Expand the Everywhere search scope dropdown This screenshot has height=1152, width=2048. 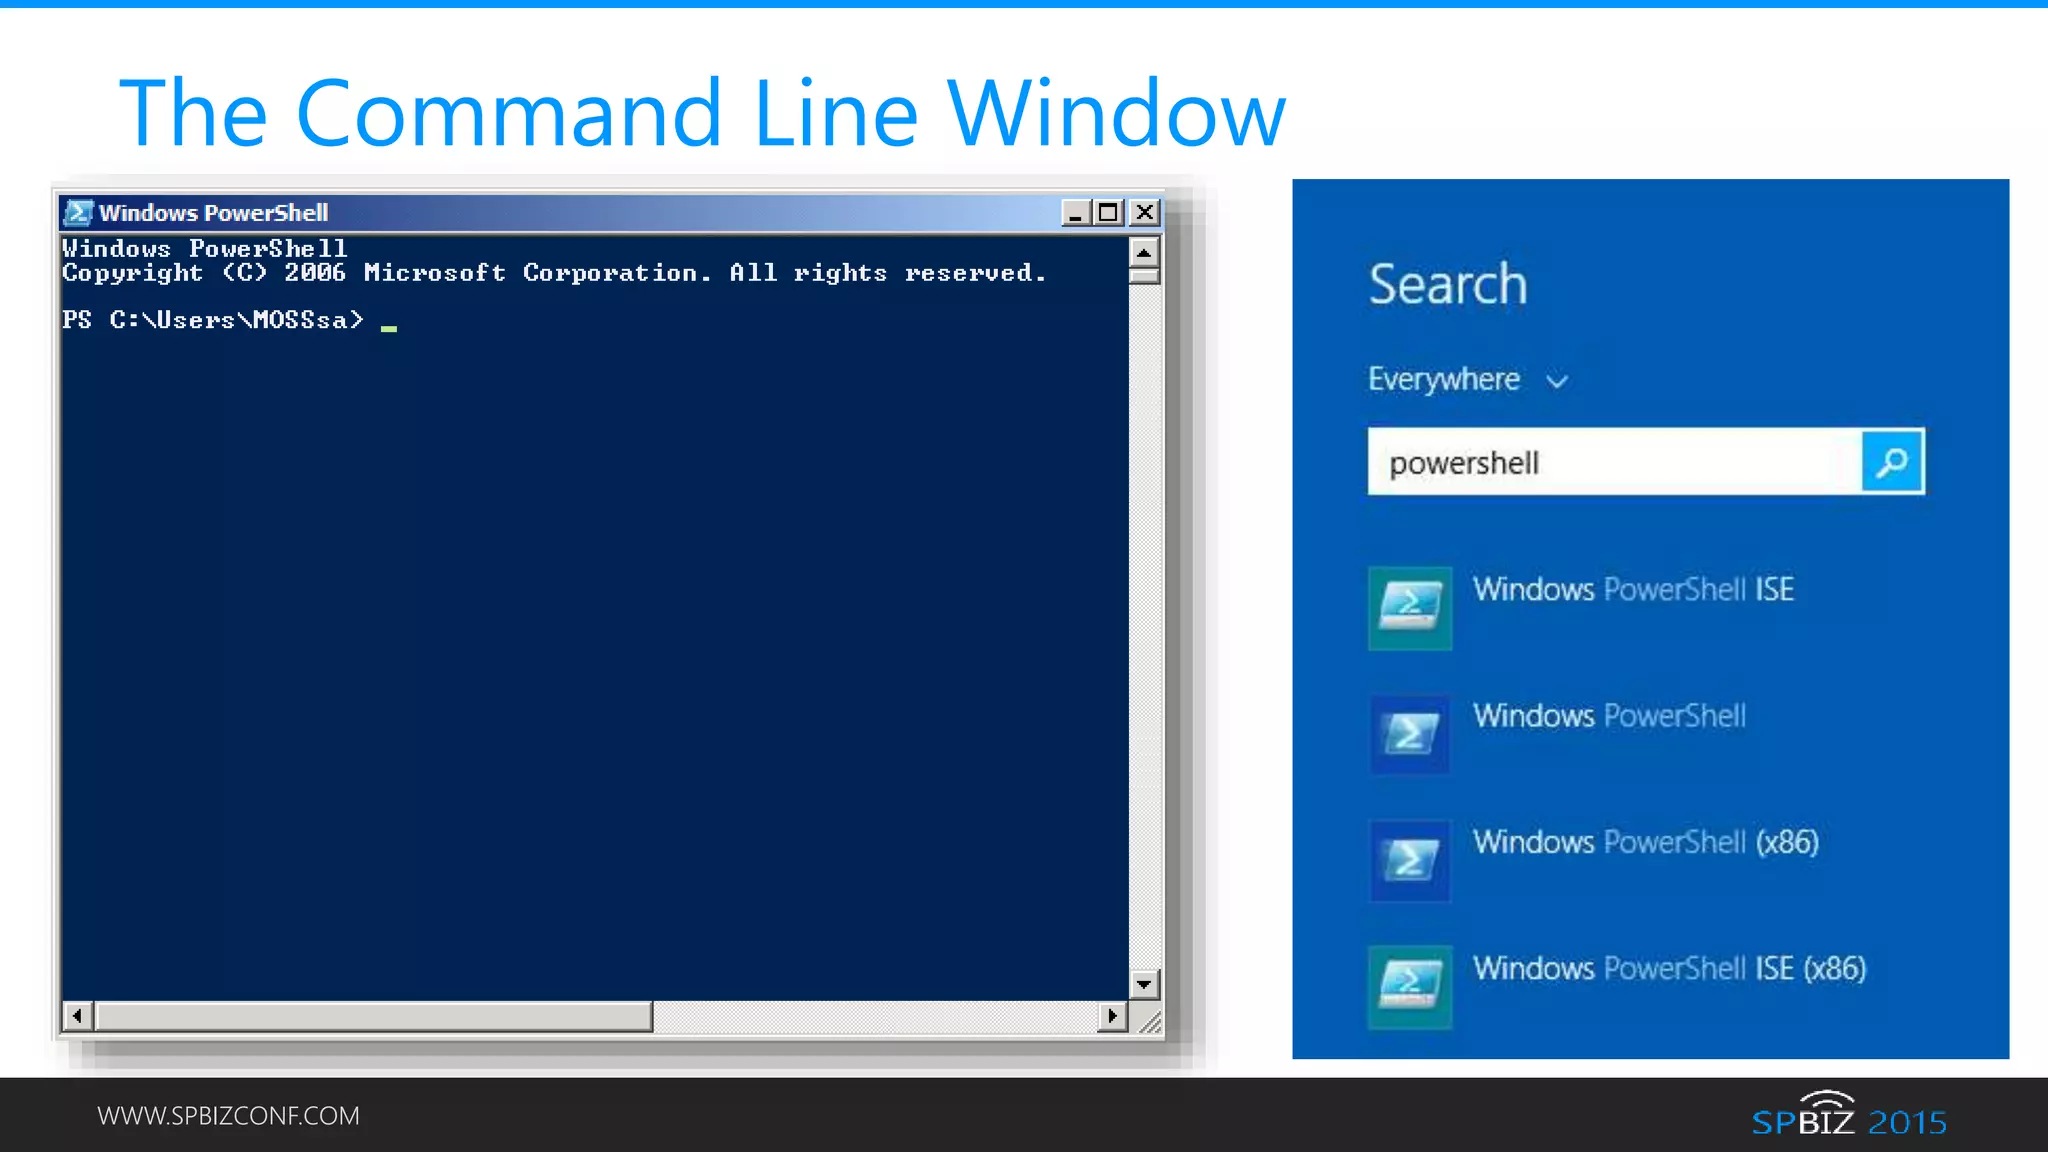[x=1468, y=379]
